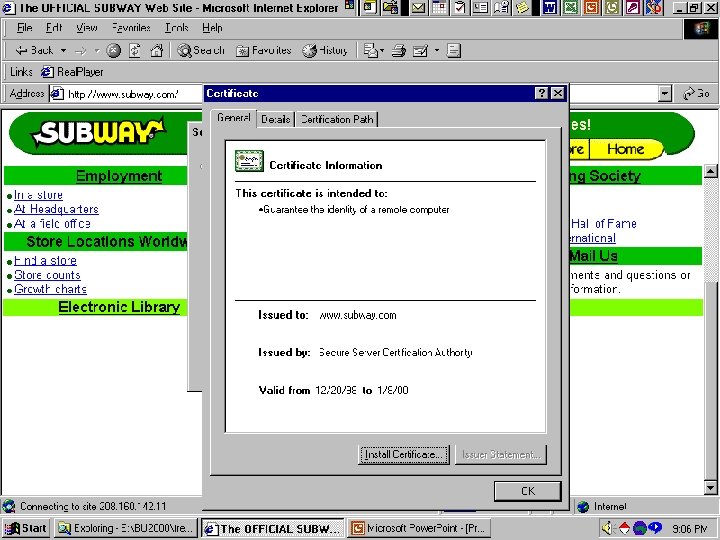Click the Office shortcut bar Access key icon
This screenshot has width=720, height=540.
coord(633,7)
